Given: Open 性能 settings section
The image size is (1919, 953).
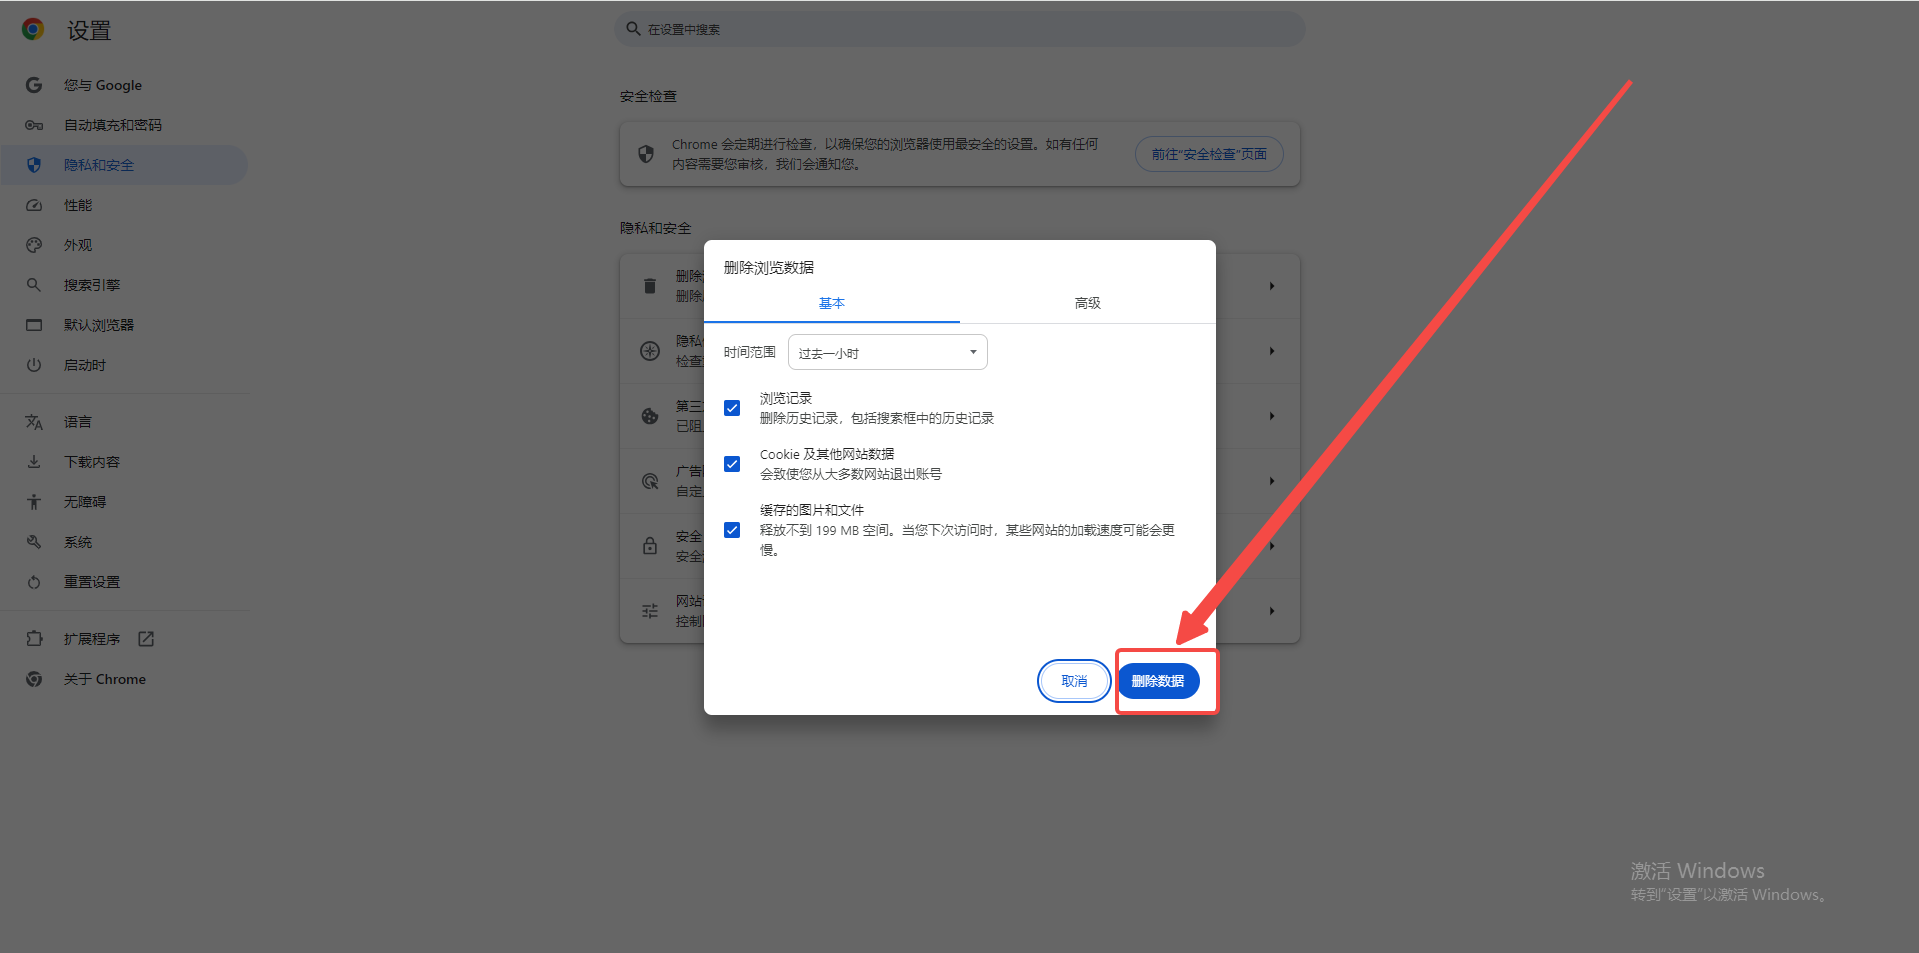Looking at the screenshot, I should coord(124,205).
